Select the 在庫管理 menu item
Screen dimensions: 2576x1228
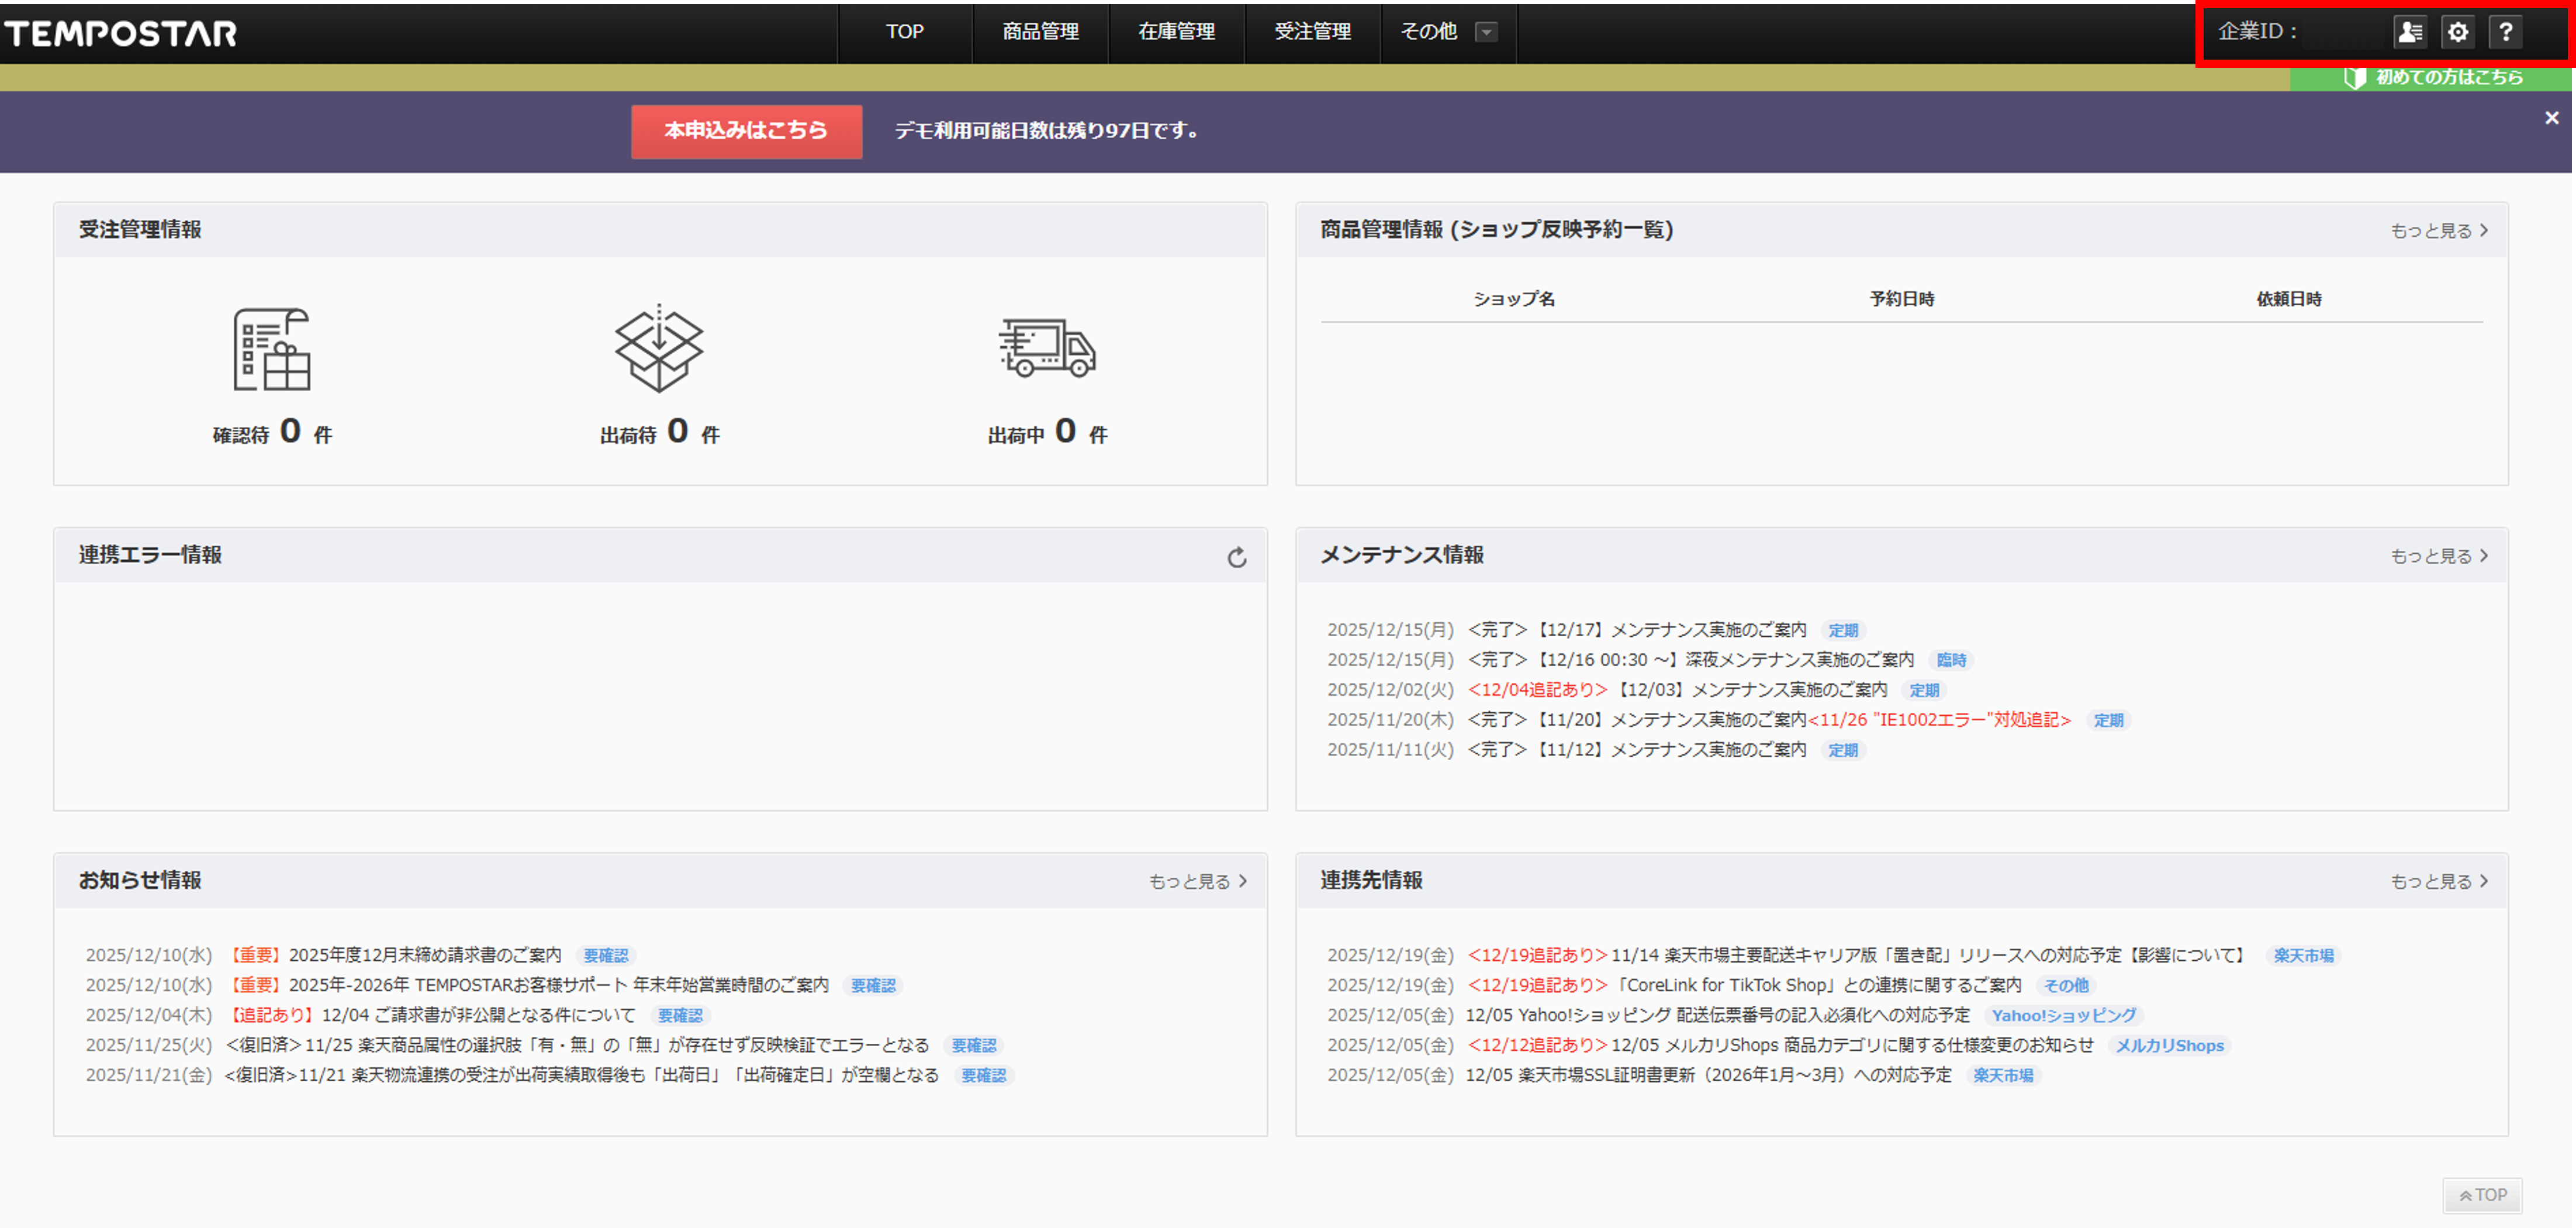(1176, 32)
